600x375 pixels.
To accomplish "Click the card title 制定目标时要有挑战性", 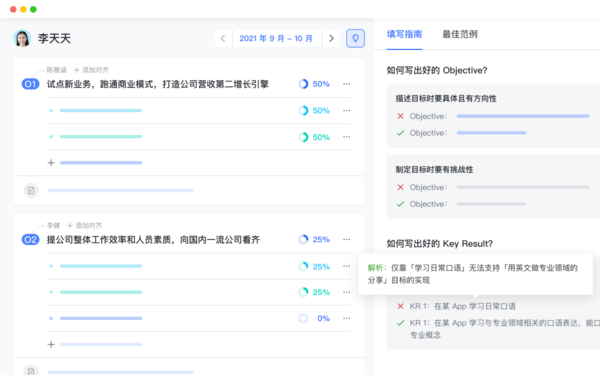I will click(x=434, y=170).
